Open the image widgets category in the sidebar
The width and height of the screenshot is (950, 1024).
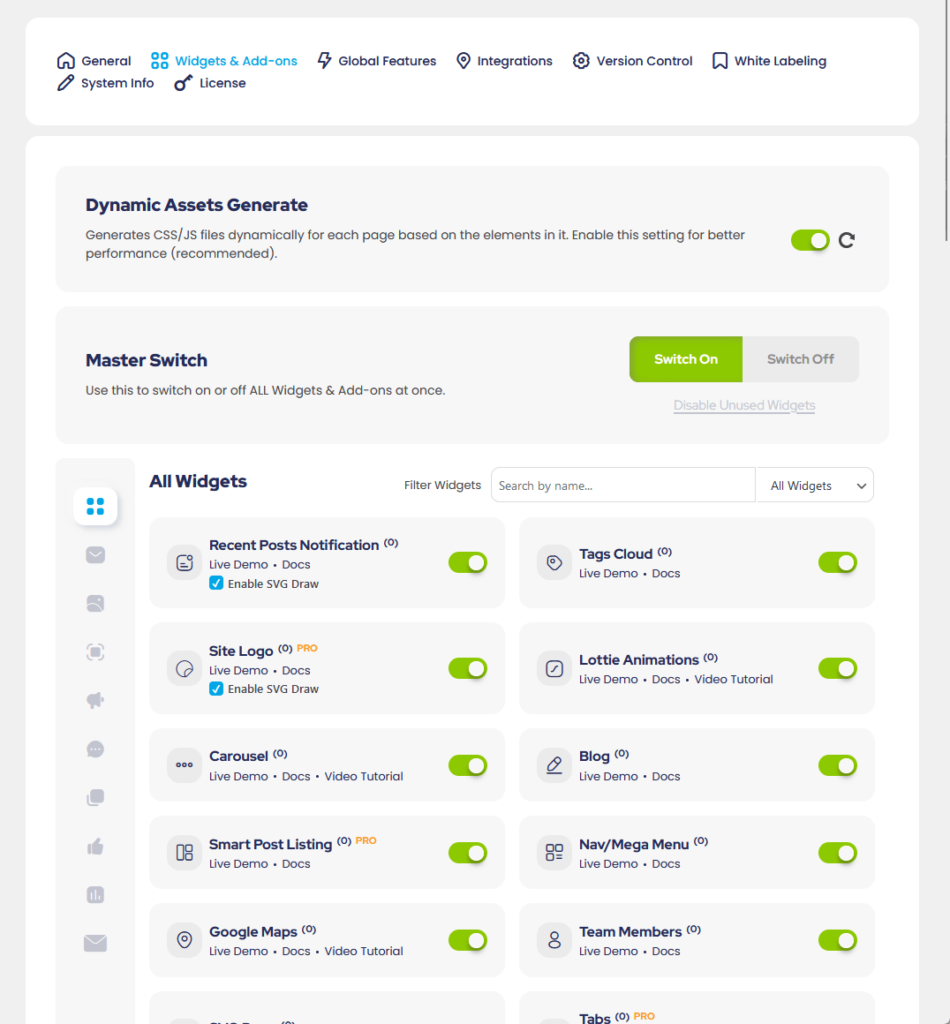pos(95,603)
